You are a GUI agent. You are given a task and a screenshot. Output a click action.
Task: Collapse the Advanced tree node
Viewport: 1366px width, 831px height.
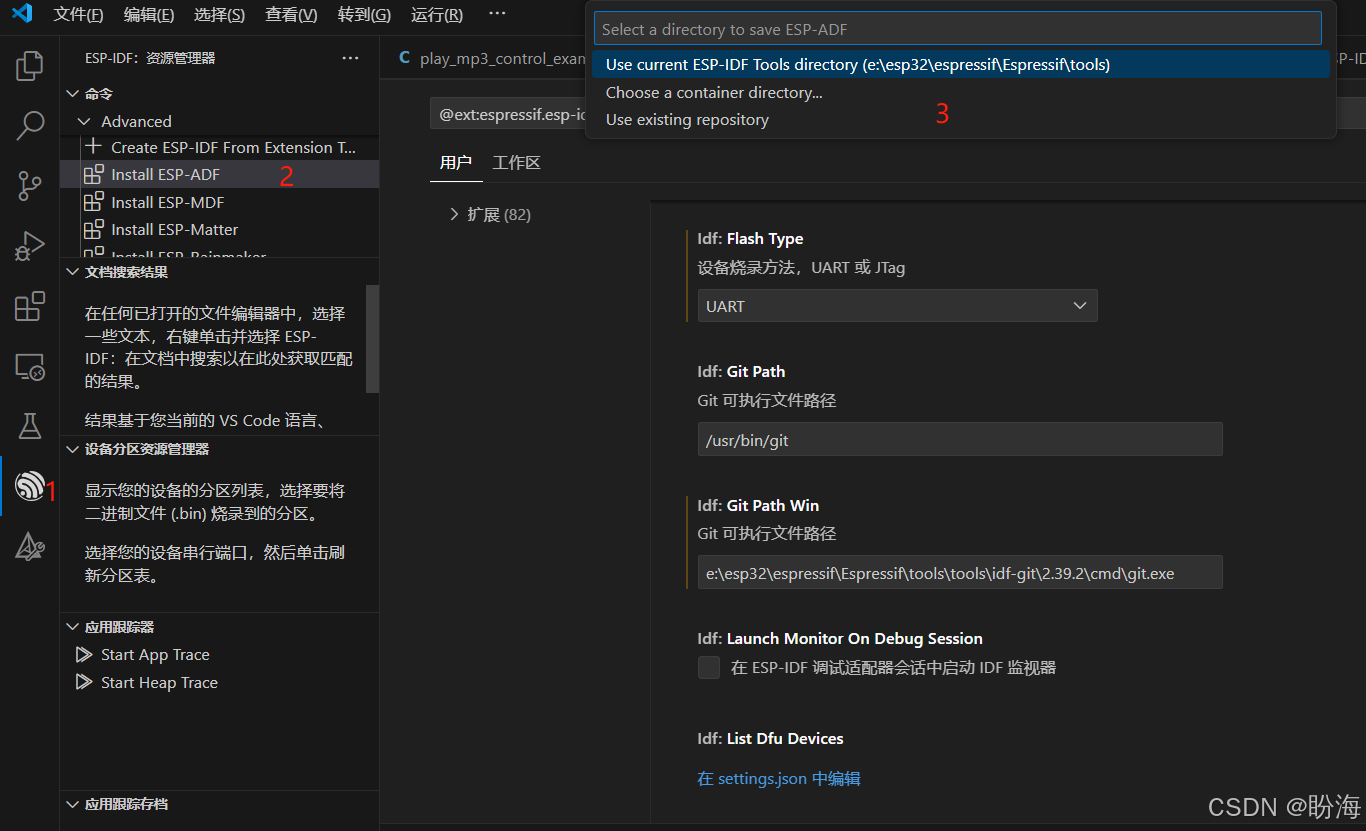(85, 121)
